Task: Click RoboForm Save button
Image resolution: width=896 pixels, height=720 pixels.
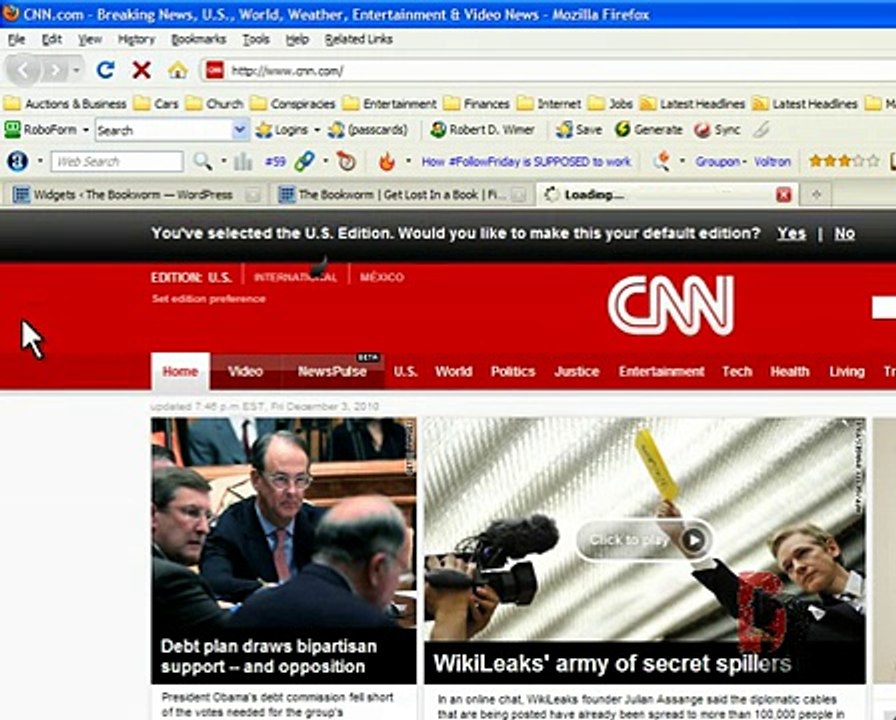Action: tap(579, 130)
